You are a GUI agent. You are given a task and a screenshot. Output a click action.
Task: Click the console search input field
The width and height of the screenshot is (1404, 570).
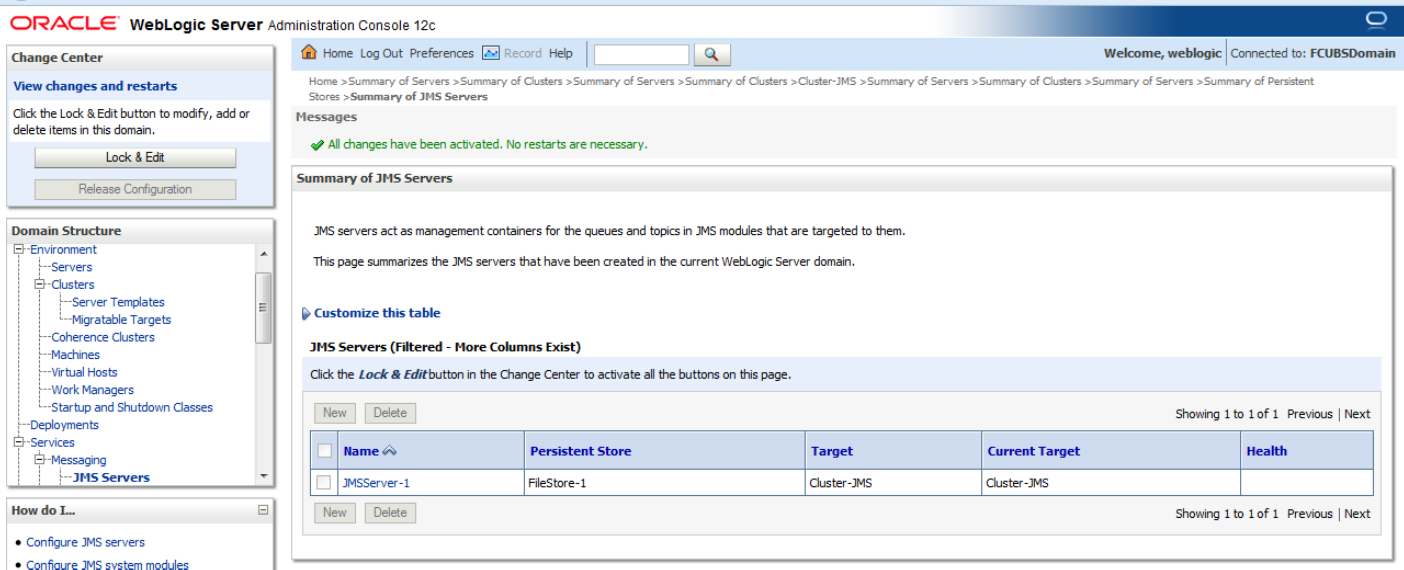click(642, 54)
